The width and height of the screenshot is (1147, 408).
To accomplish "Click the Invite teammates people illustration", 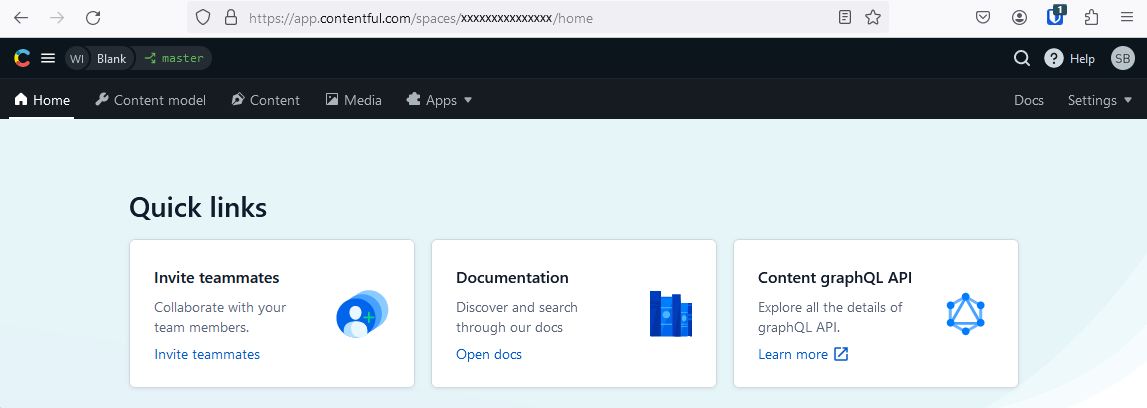I will [362, 314].
